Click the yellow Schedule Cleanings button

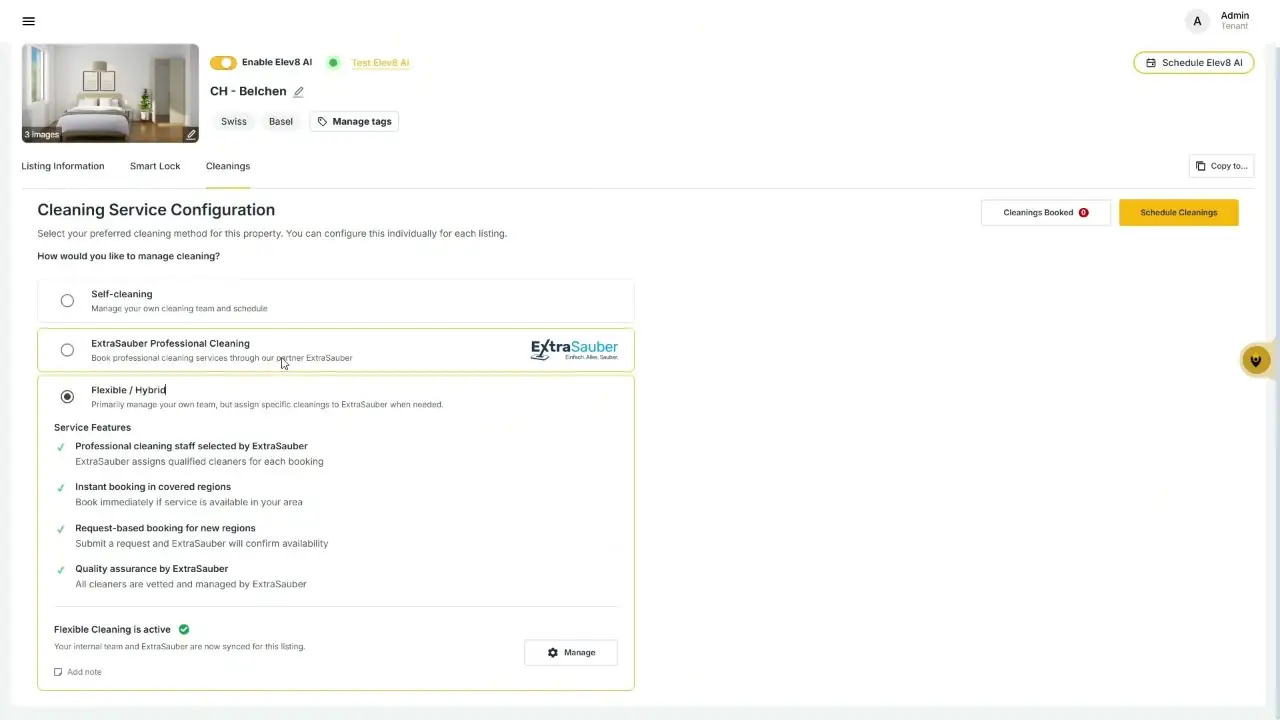click(1179, 213)
